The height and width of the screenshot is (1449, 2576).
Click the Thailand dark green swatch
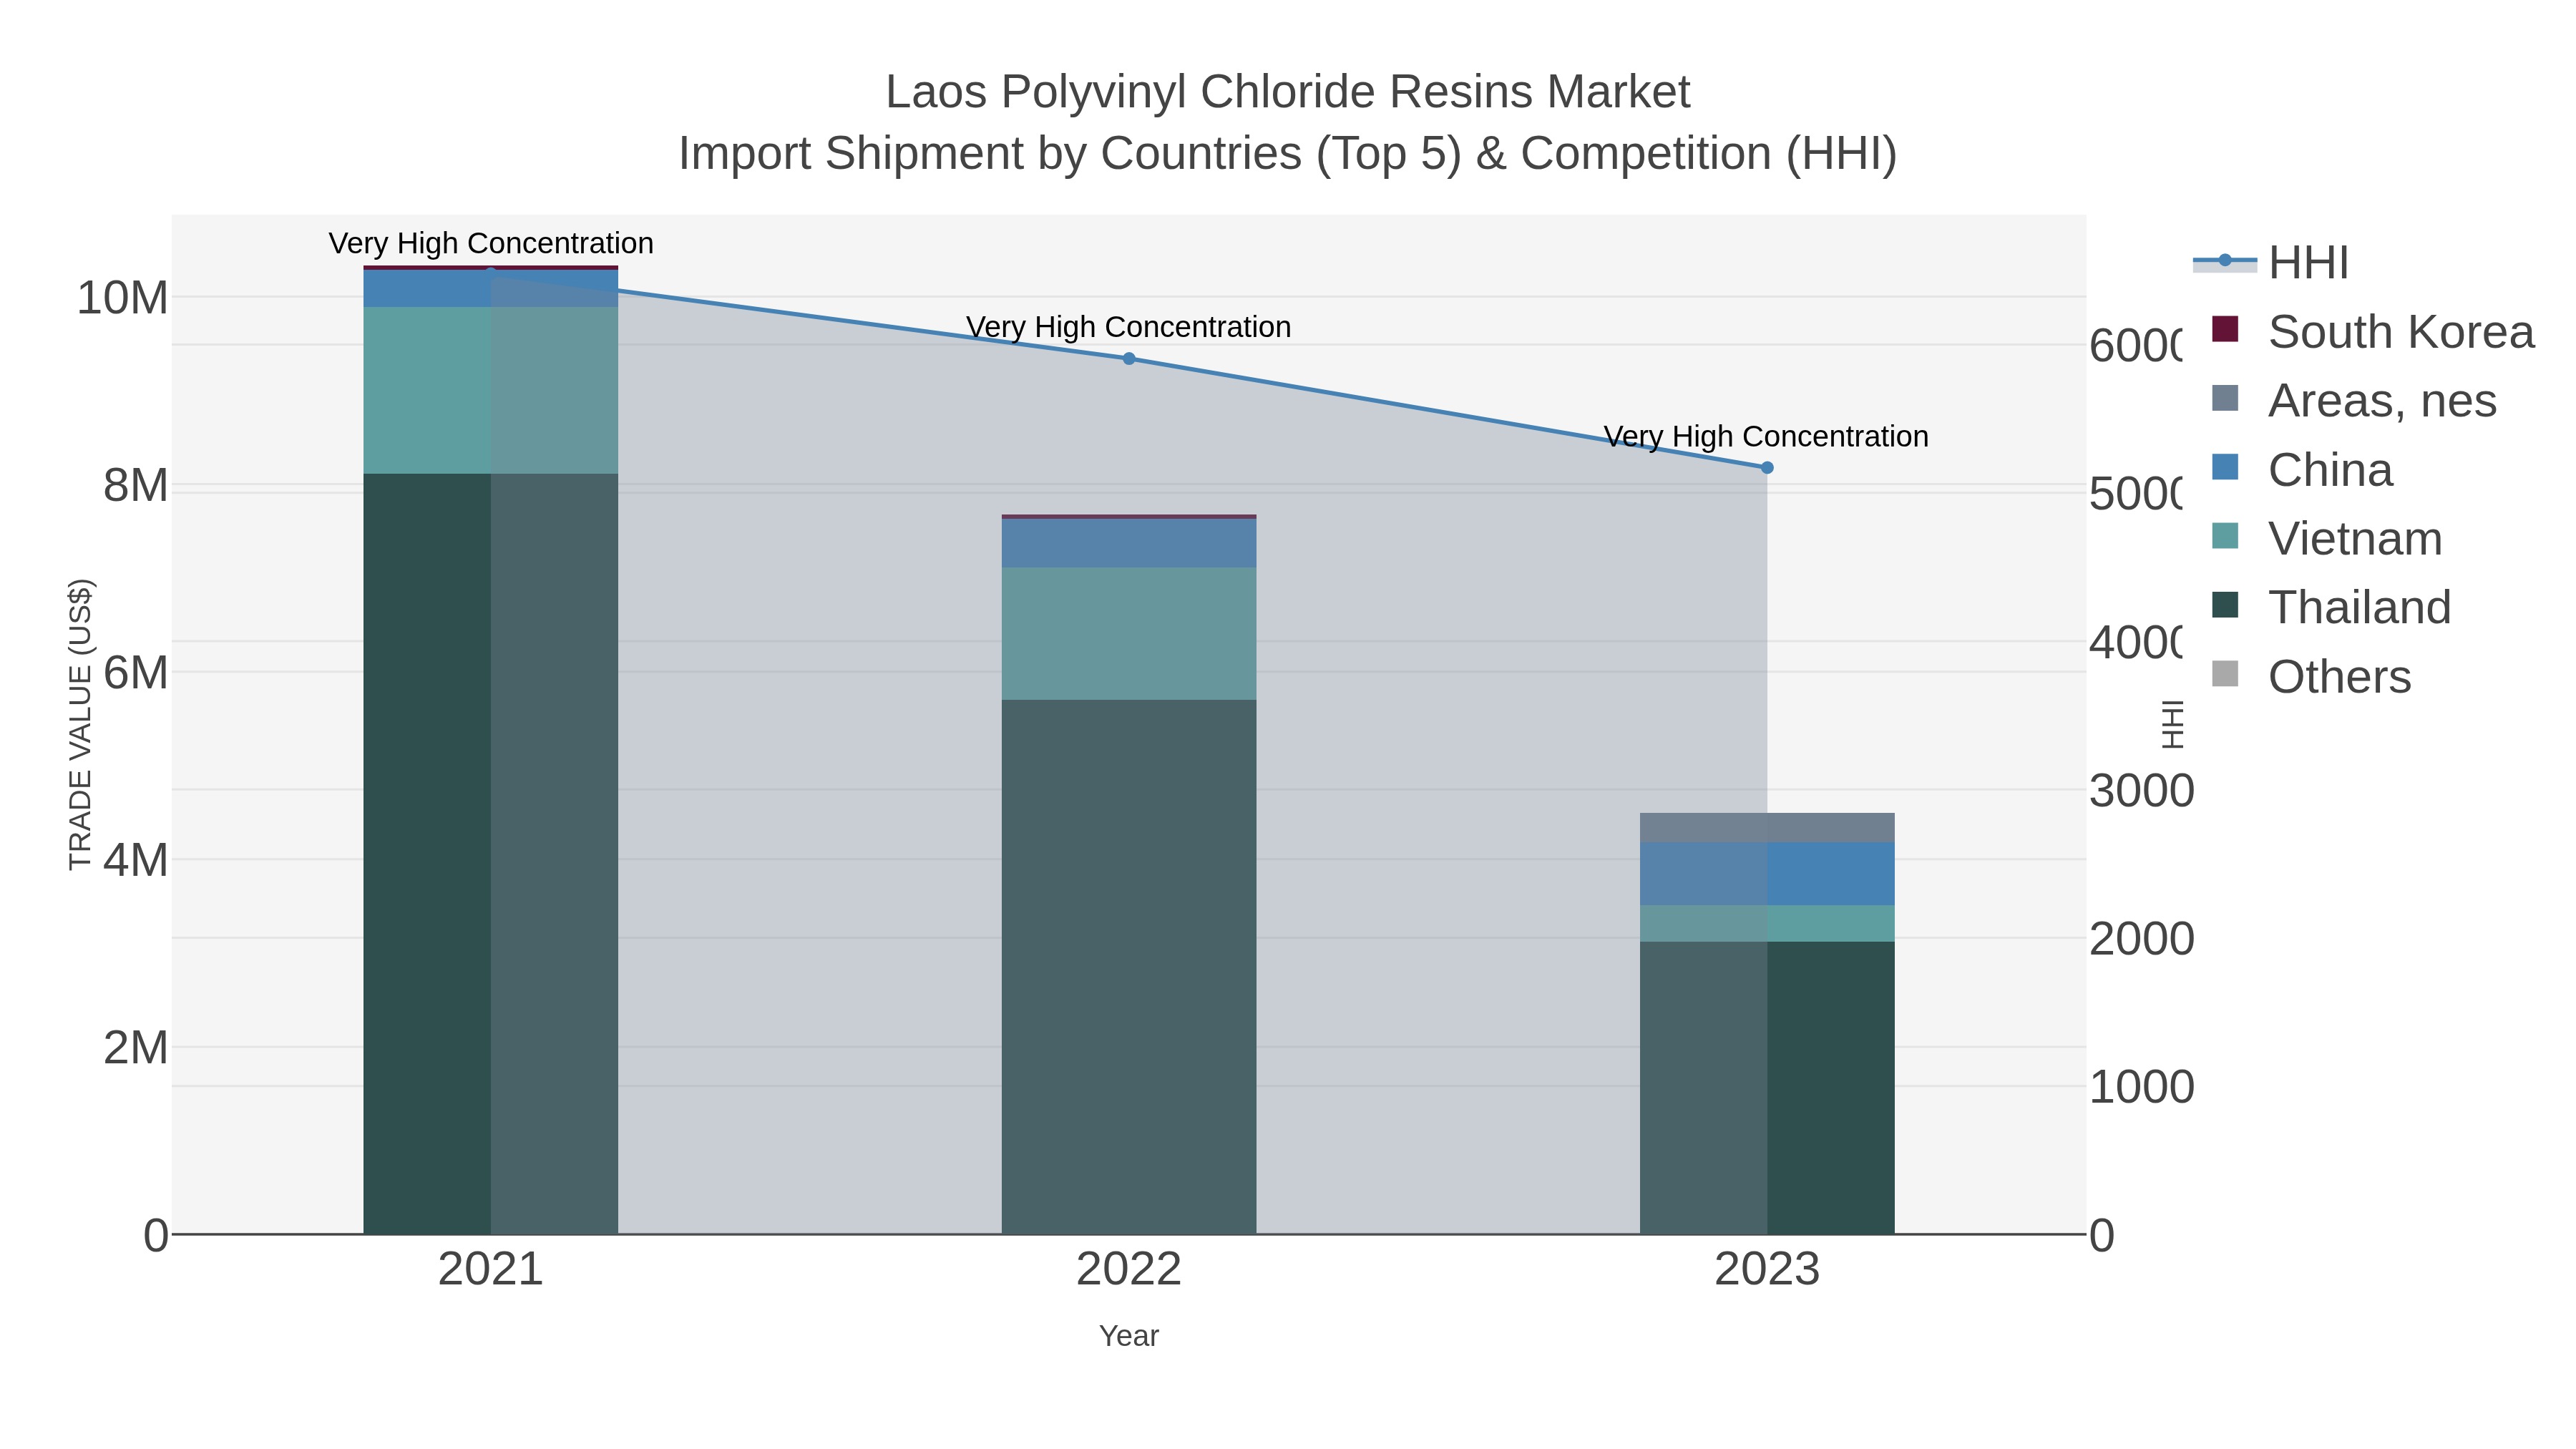point(2225,605)
